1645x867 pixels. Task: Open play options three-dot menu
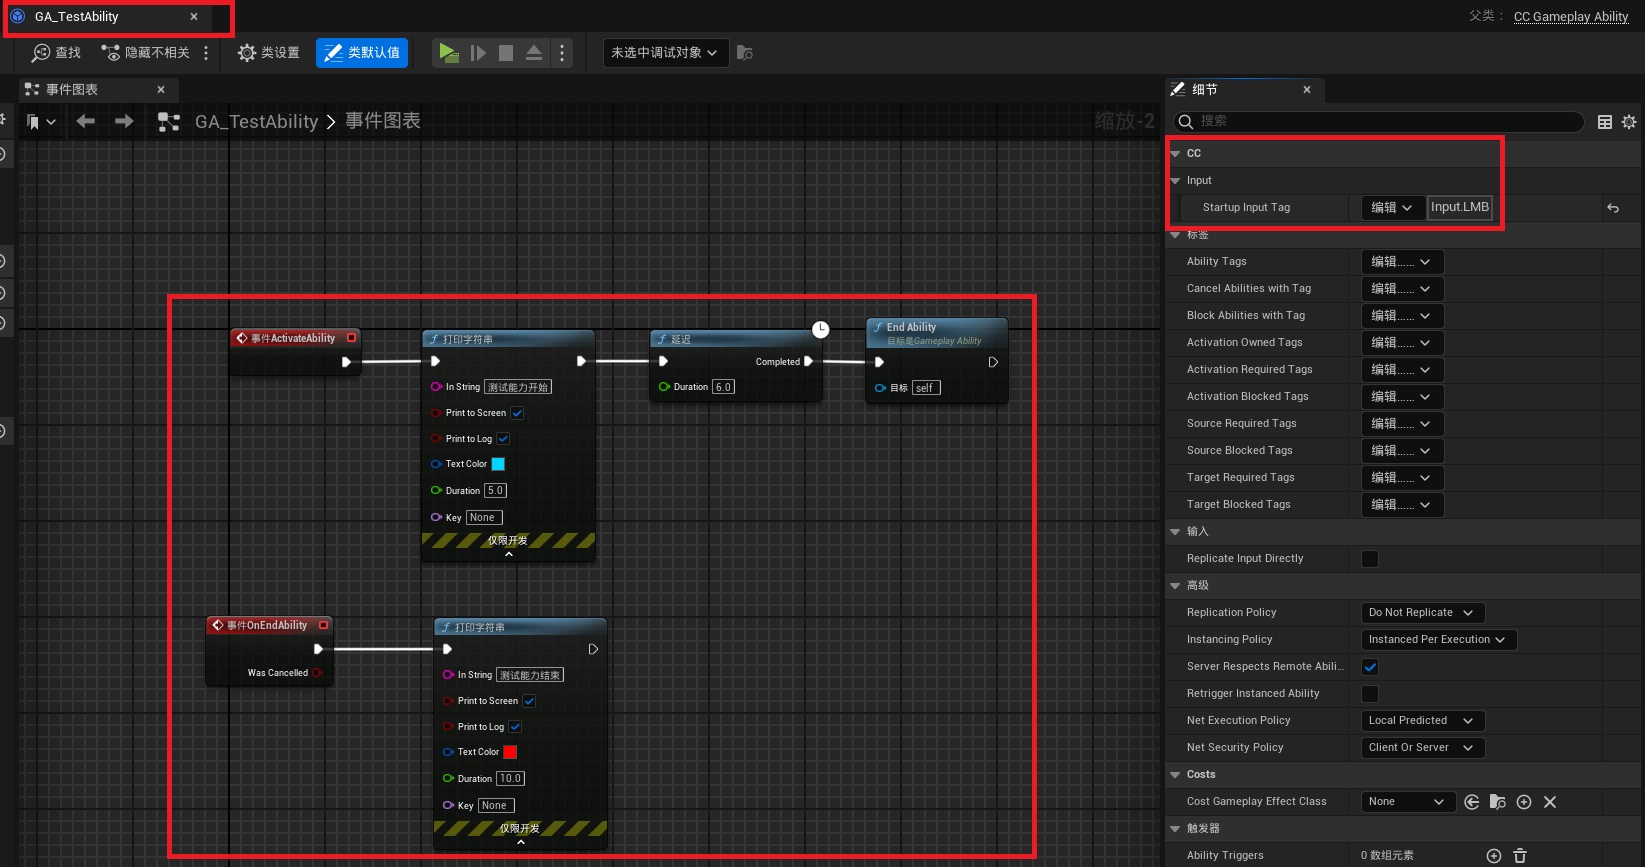(x=562, y=53)
